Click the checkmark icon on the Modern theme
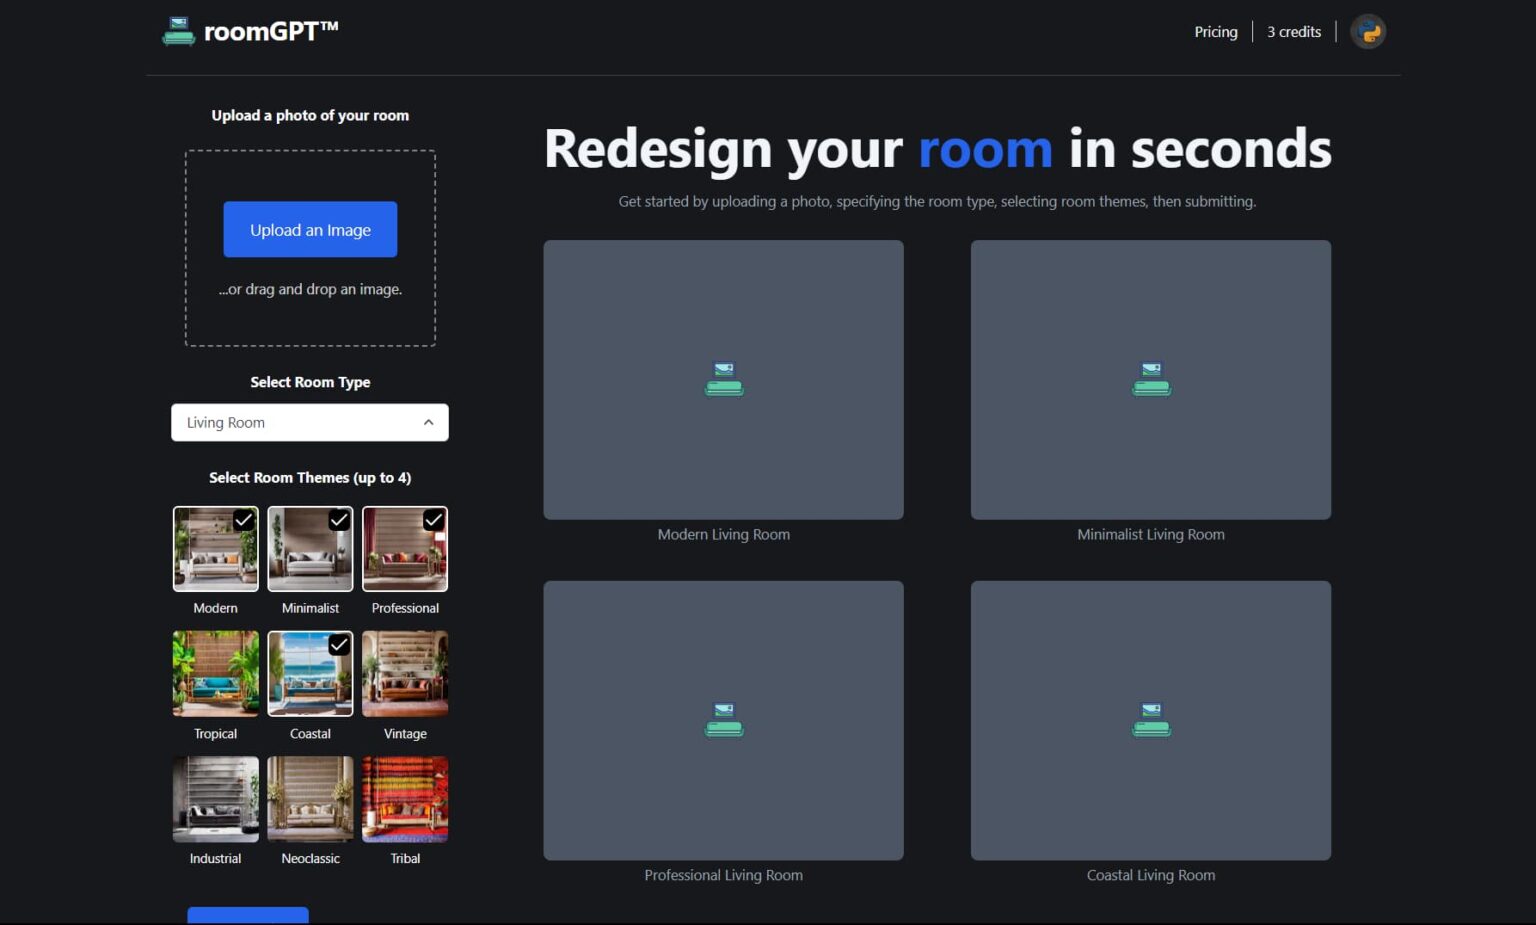 (x=243, y=520)
